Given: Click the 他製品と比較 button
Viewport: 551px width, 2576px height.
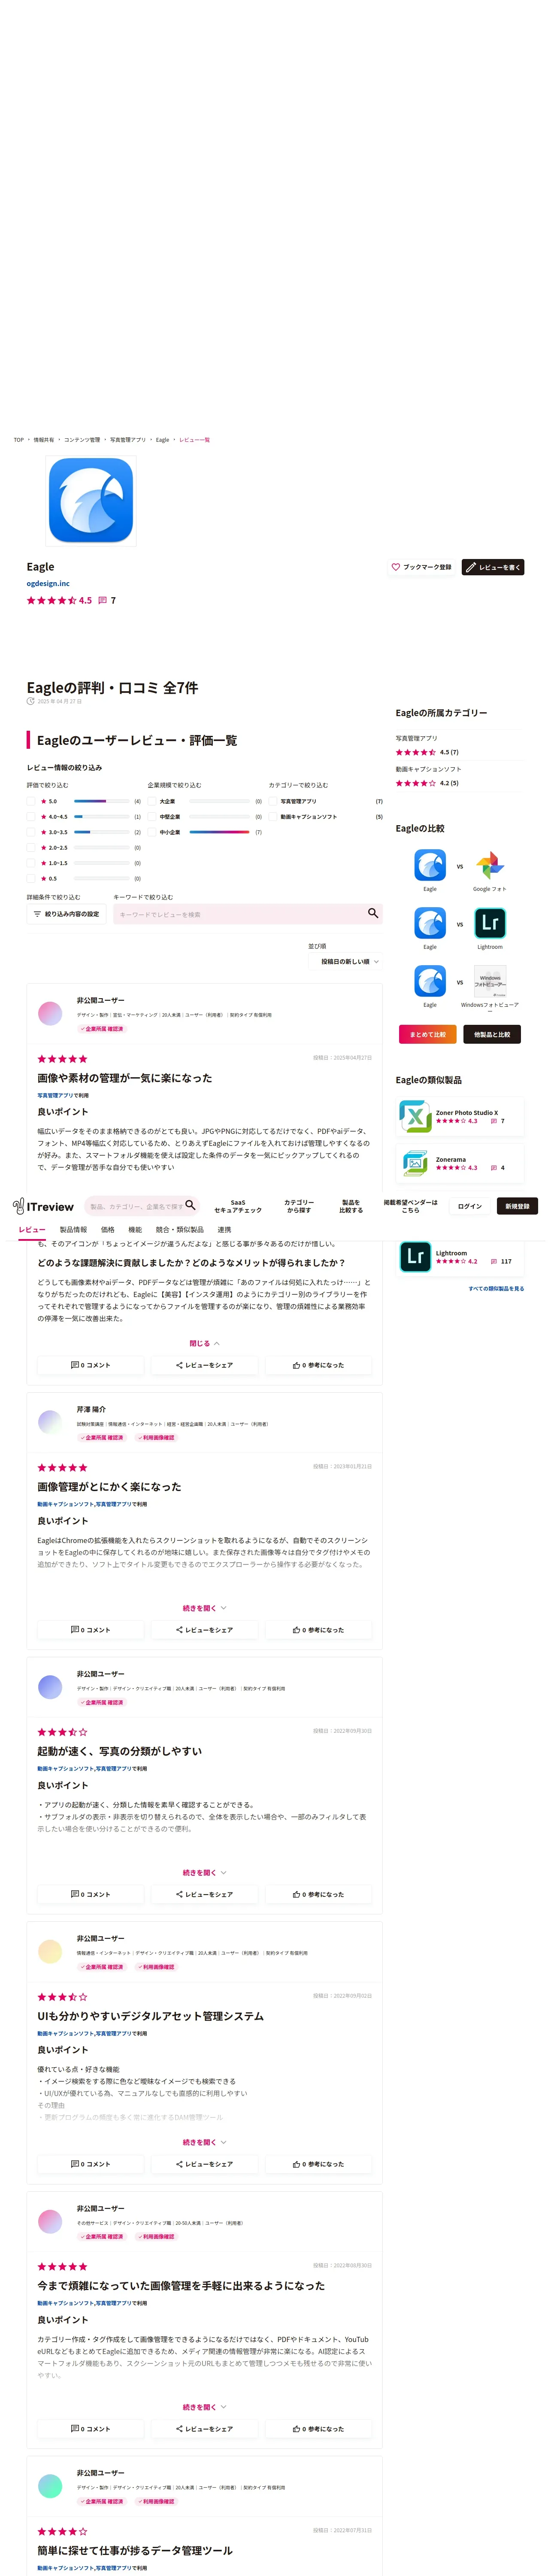Looking at the screenshot, I should [492, 1035].
